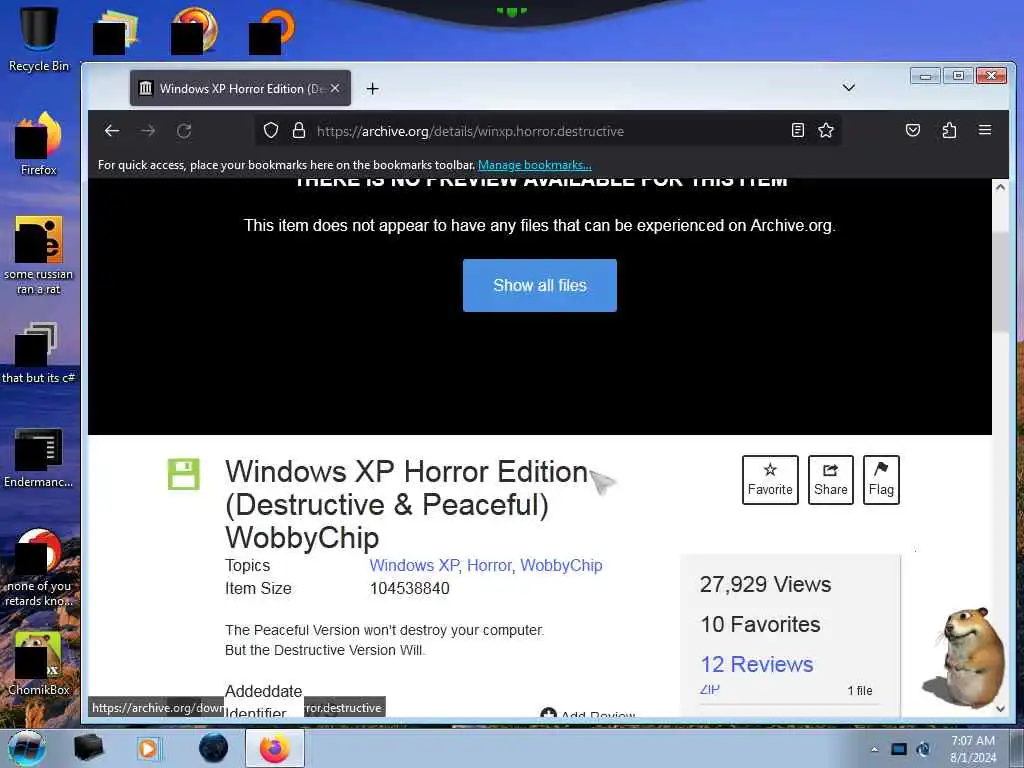The width and height of the screenshot is (1024, 768).
Task: Flag this archive item
Action: coord(881,480)
